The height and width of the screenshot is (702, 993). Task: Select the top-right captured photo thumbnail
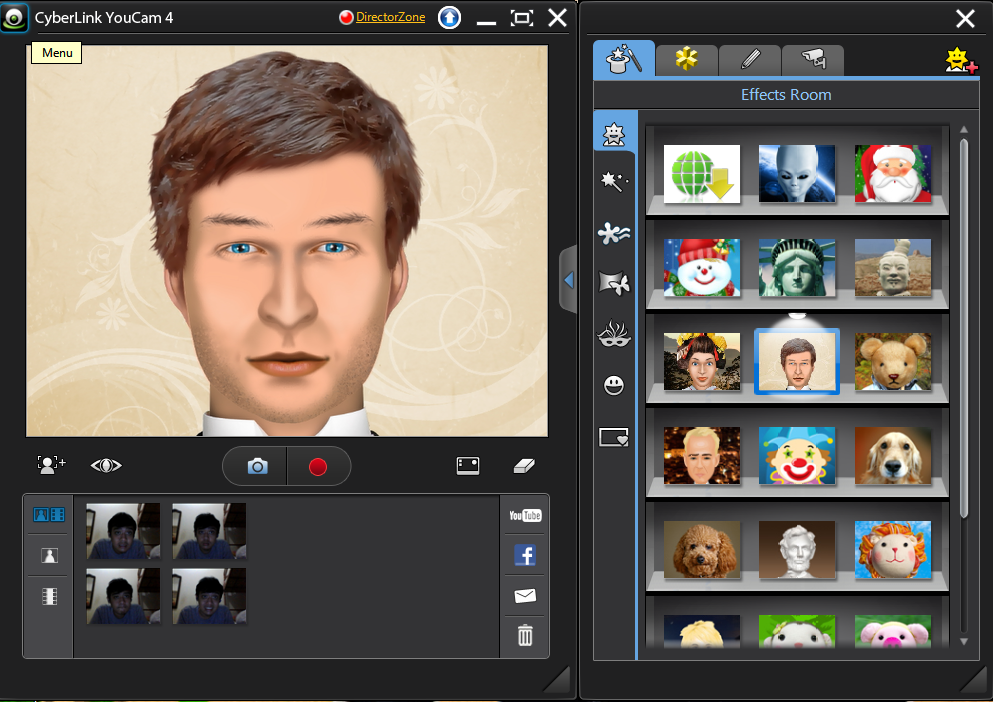[x=209, y=531]
